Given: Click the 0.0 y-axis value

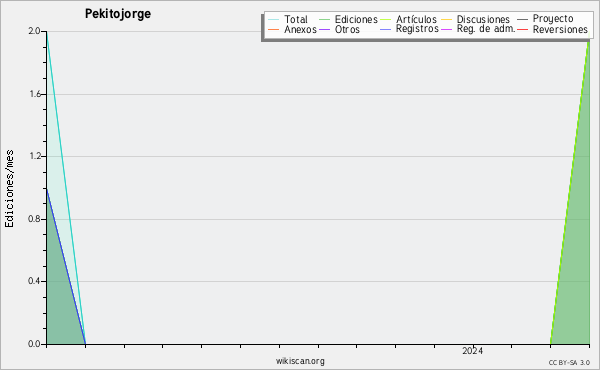Looking at the screenshot, I should (34, 344).
